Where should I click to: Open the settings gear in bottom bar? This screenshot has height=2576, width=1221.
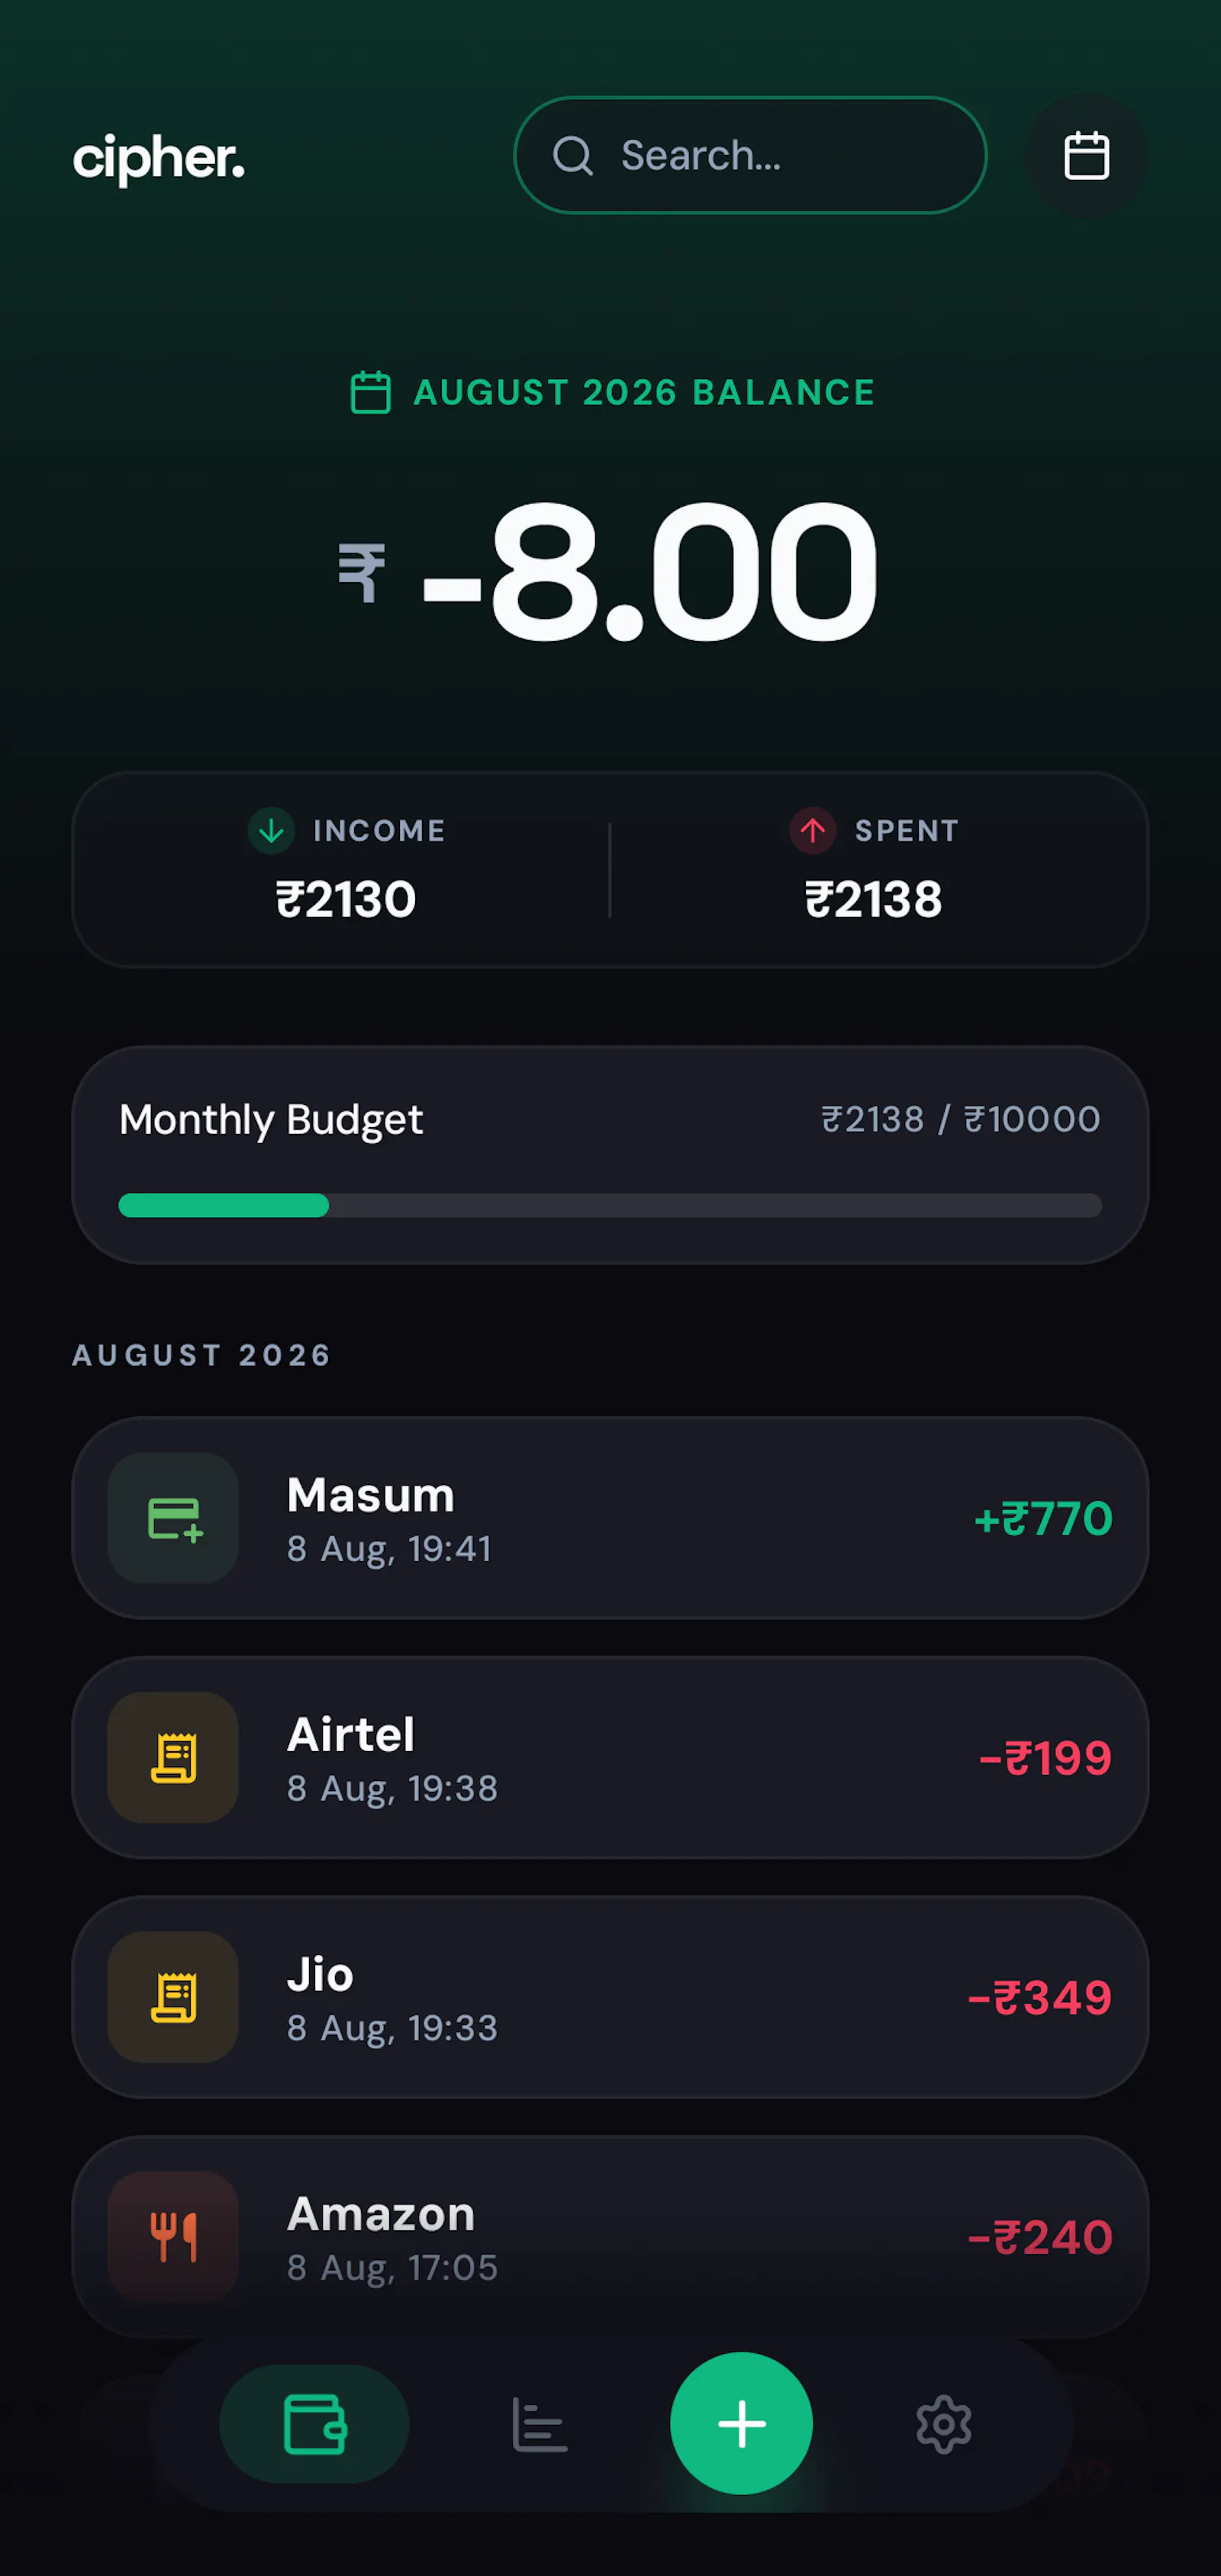click(x=943, y=2424)
